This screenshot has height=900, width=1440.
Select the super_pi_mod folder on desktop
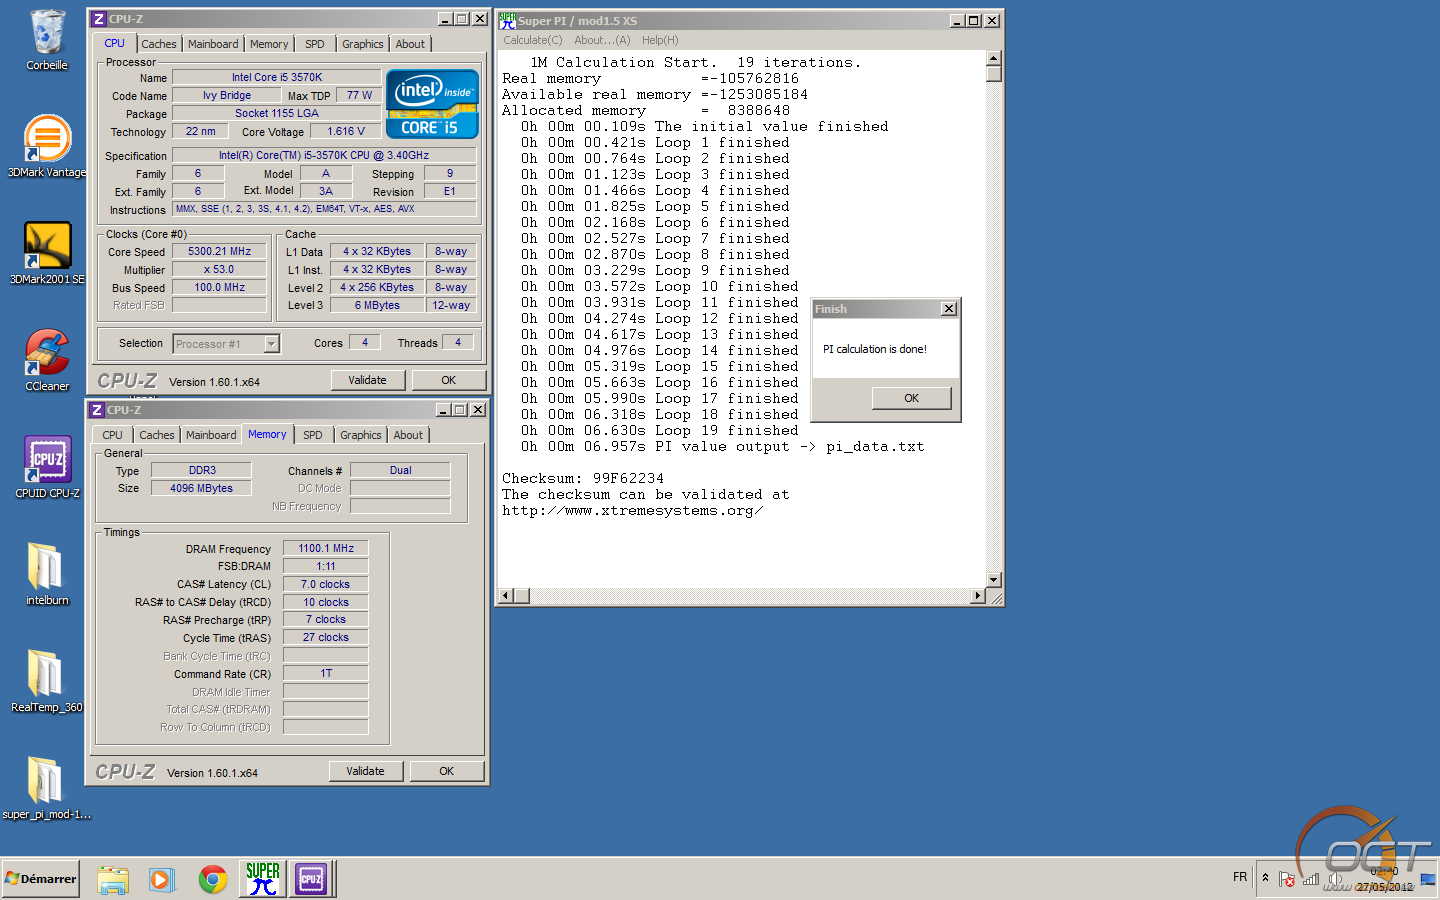(47, 788)
